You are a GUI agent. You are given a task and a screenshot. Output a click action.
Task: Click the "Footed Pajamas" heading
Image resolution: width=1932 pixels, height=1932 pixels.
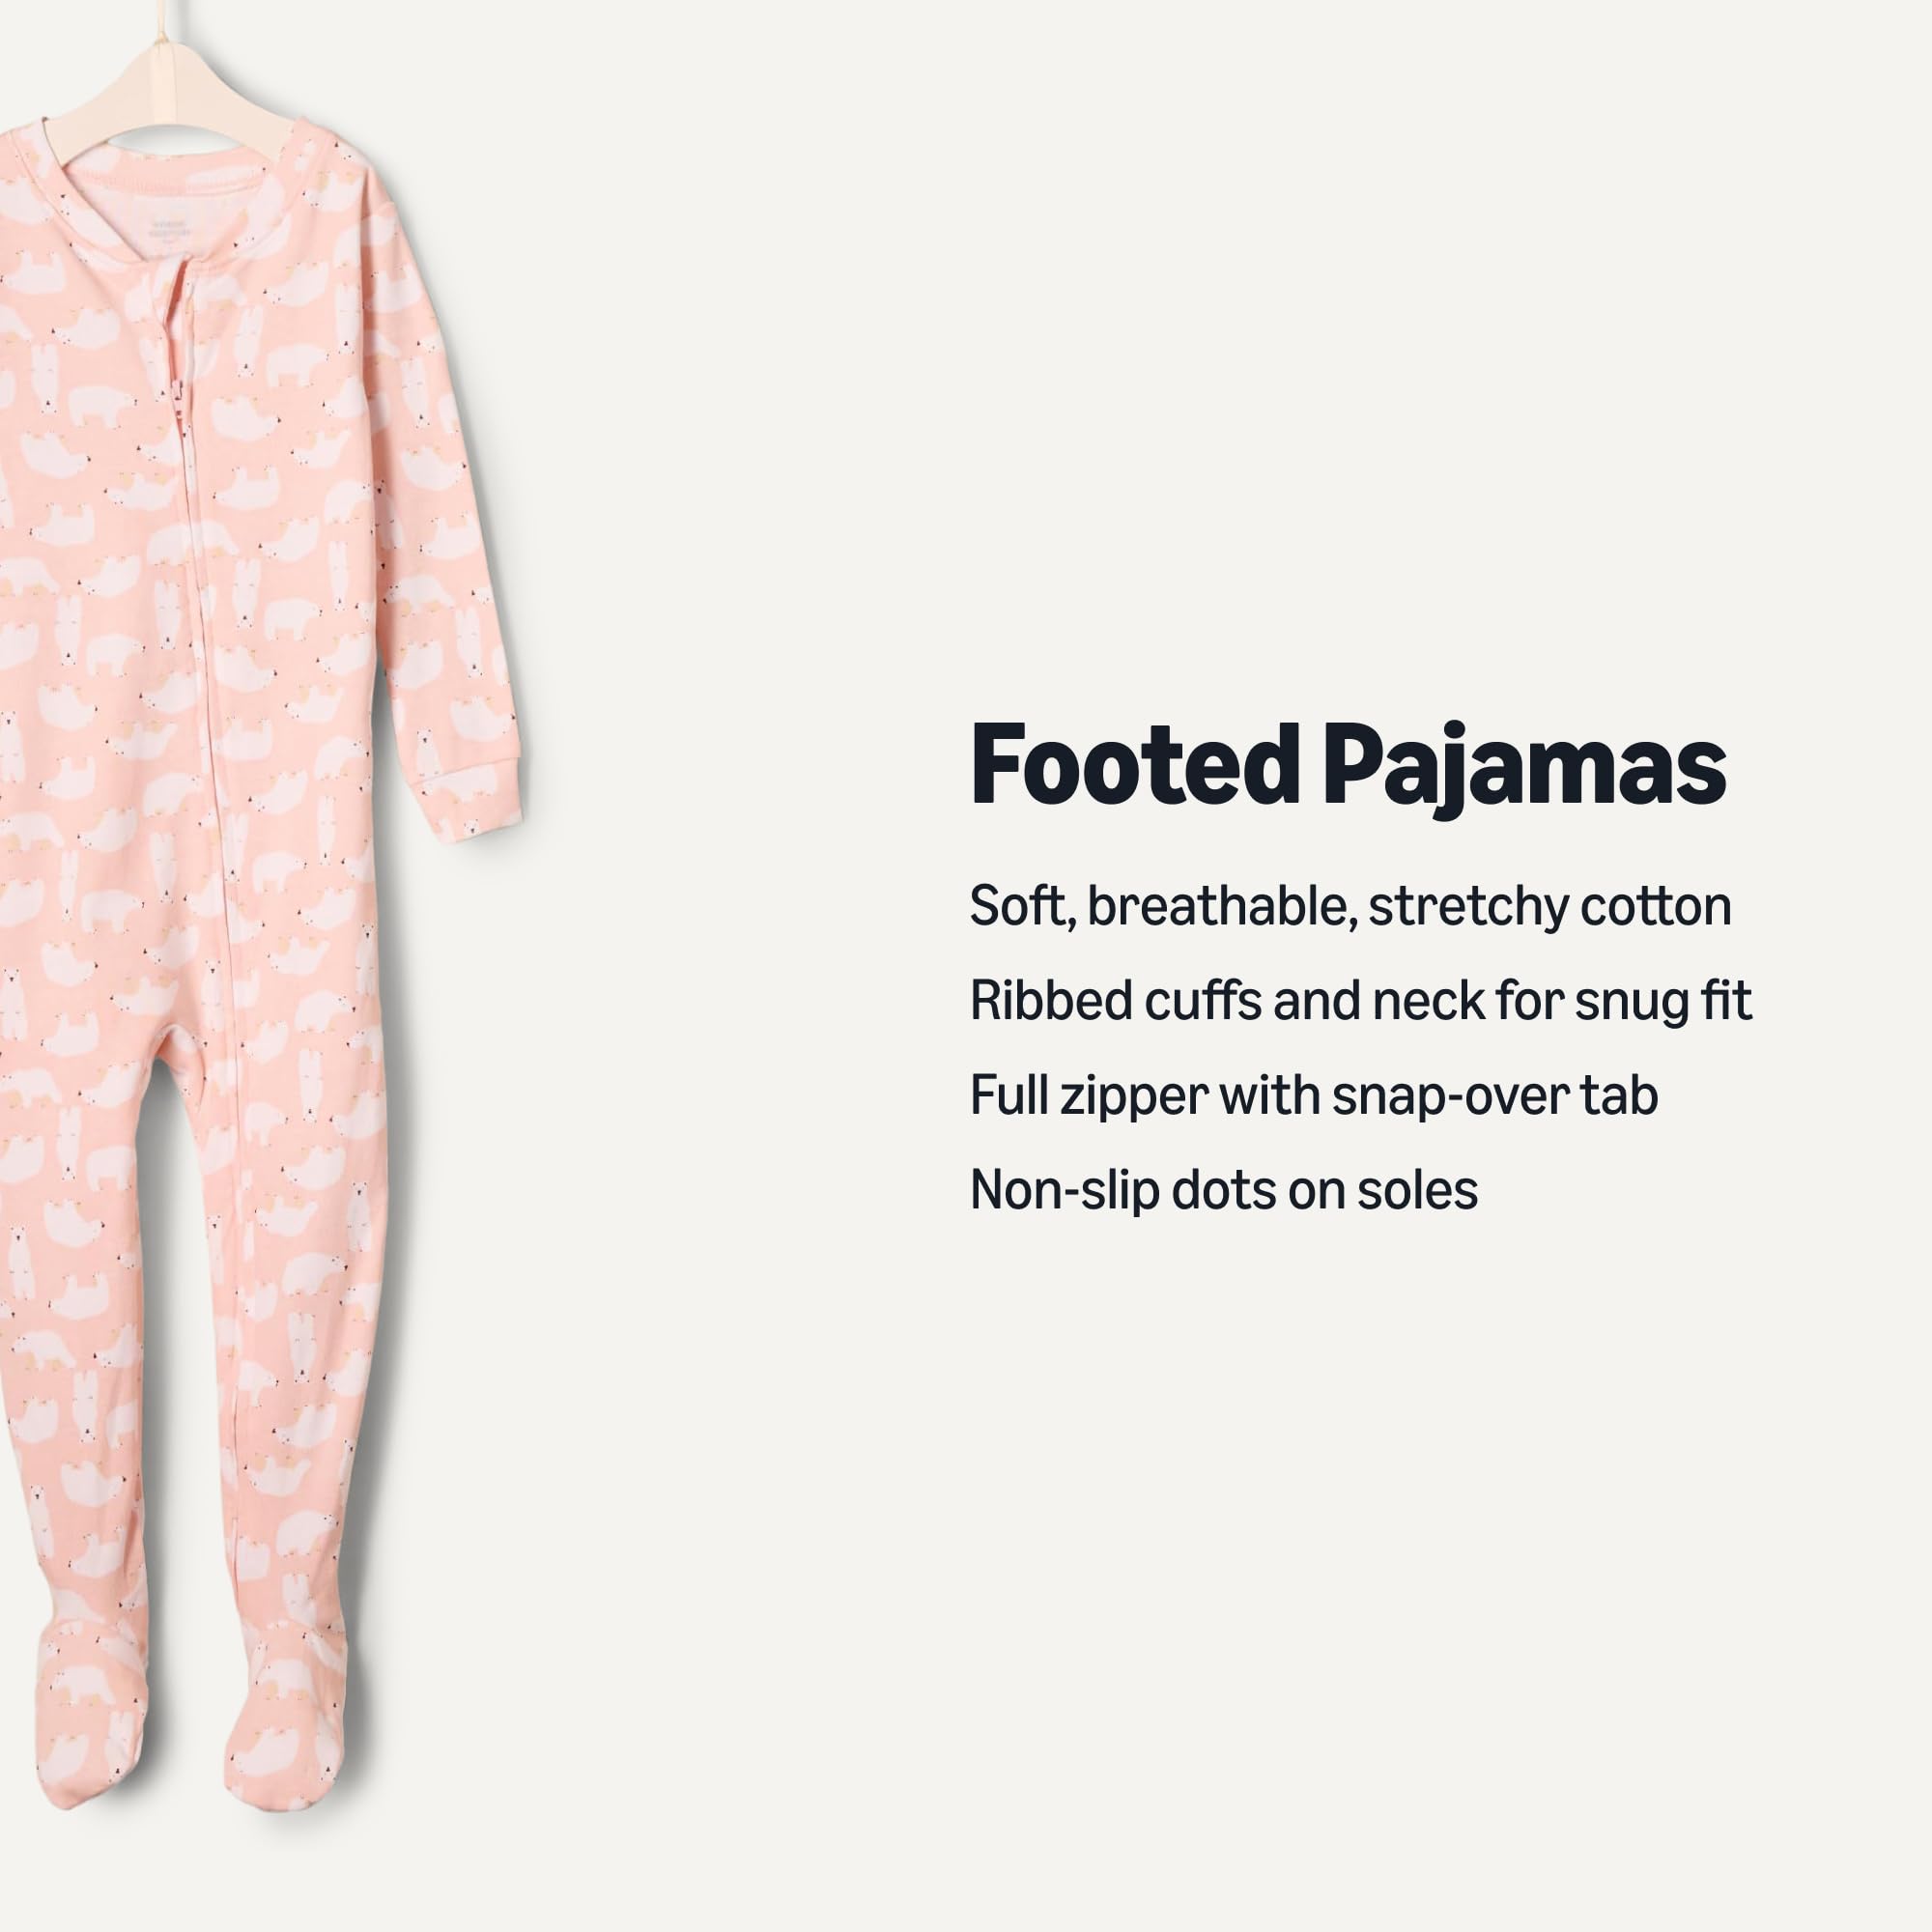tap(1347, 767)
